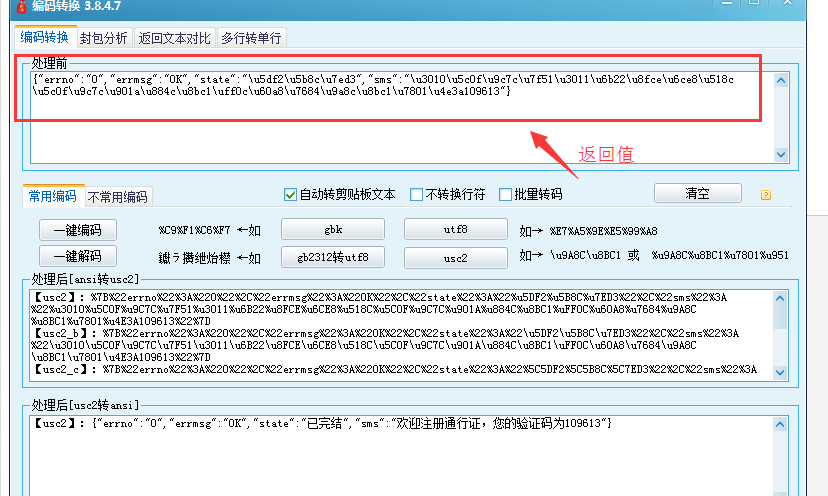Click the example text %E7%A5%9E%E5%99%A8

(604, 231)
